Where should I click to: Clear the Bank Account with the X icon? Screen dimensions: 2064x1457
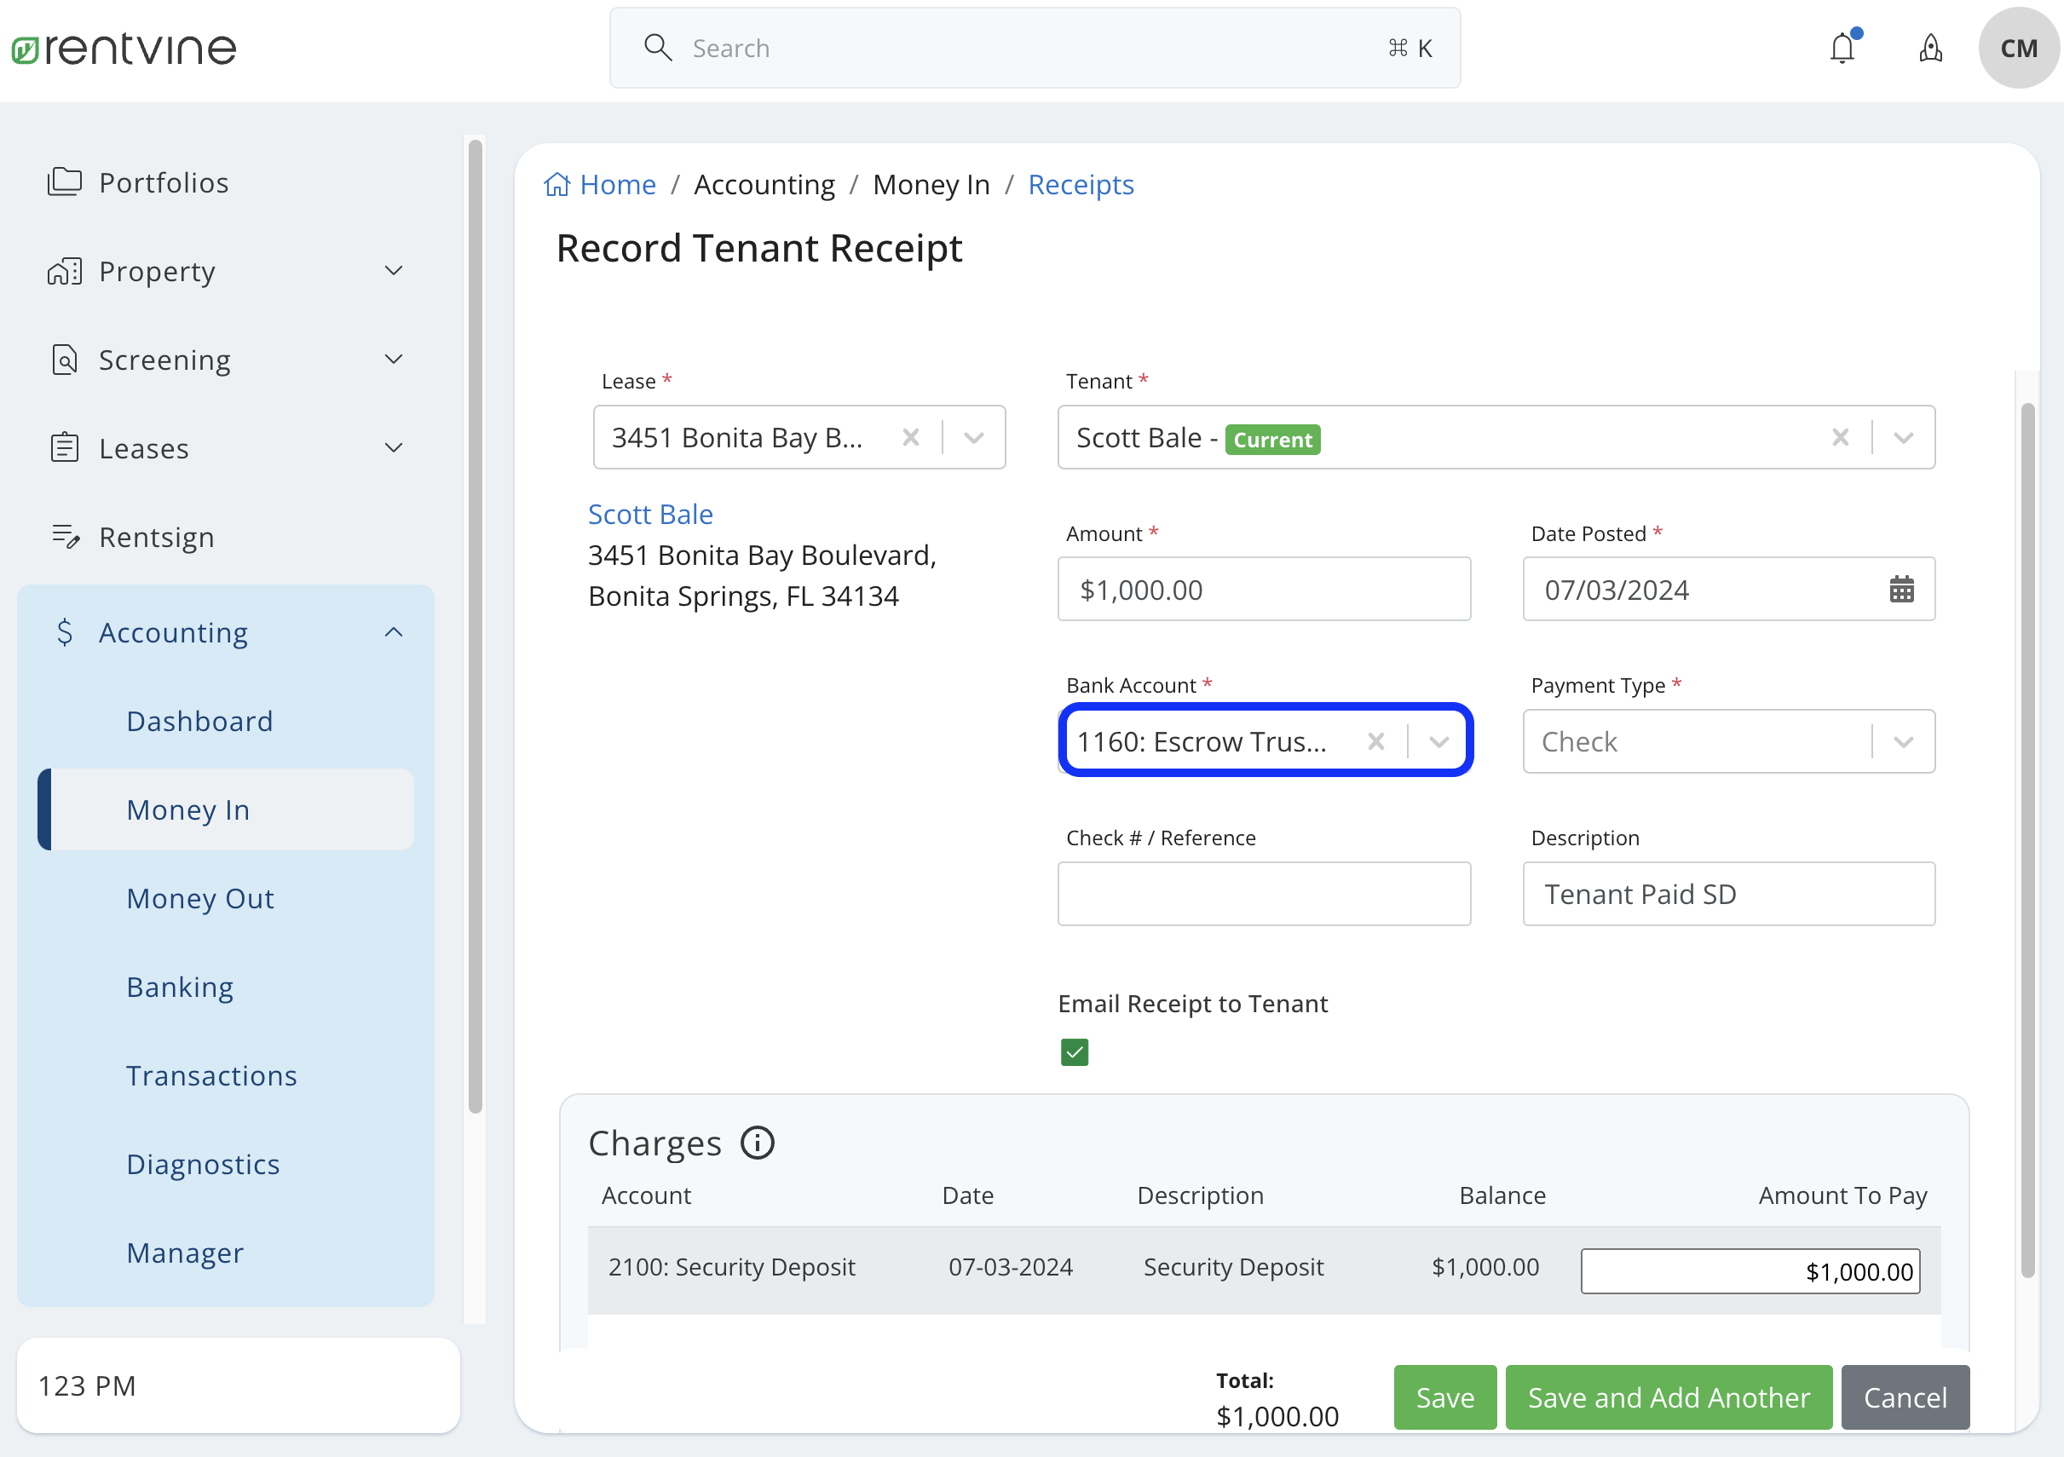1376,741
